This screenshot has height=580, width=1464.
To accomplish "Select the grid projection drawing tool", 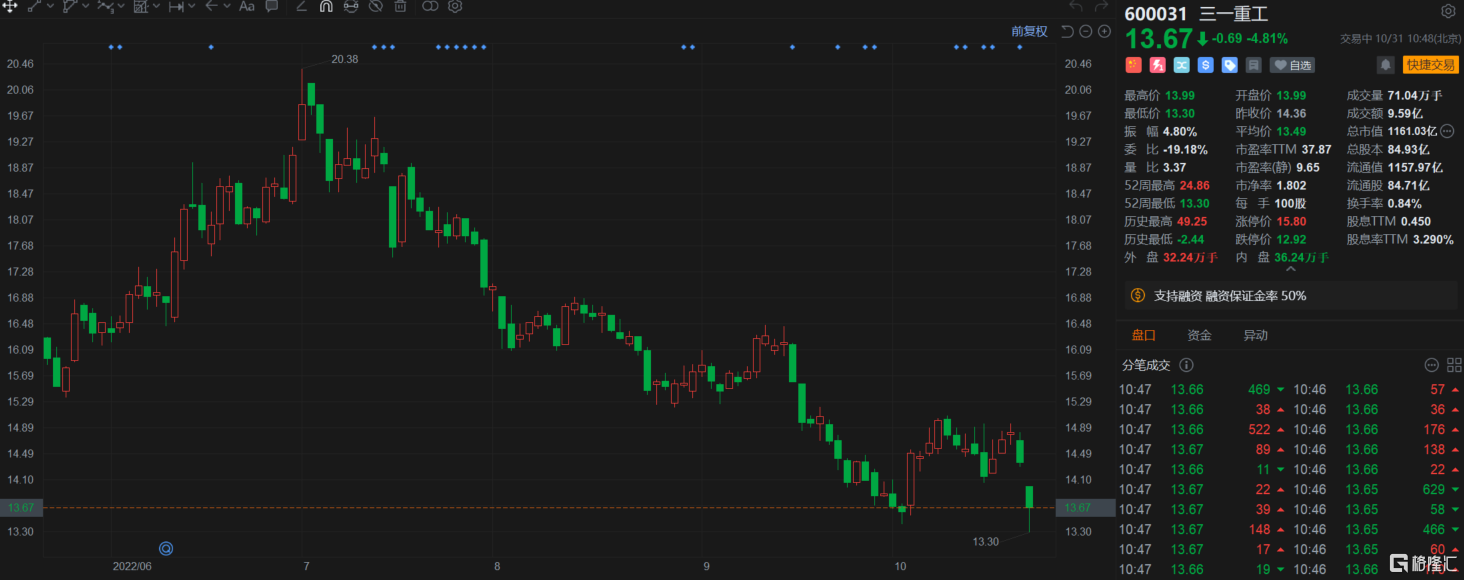I will [x=141, y=5].
